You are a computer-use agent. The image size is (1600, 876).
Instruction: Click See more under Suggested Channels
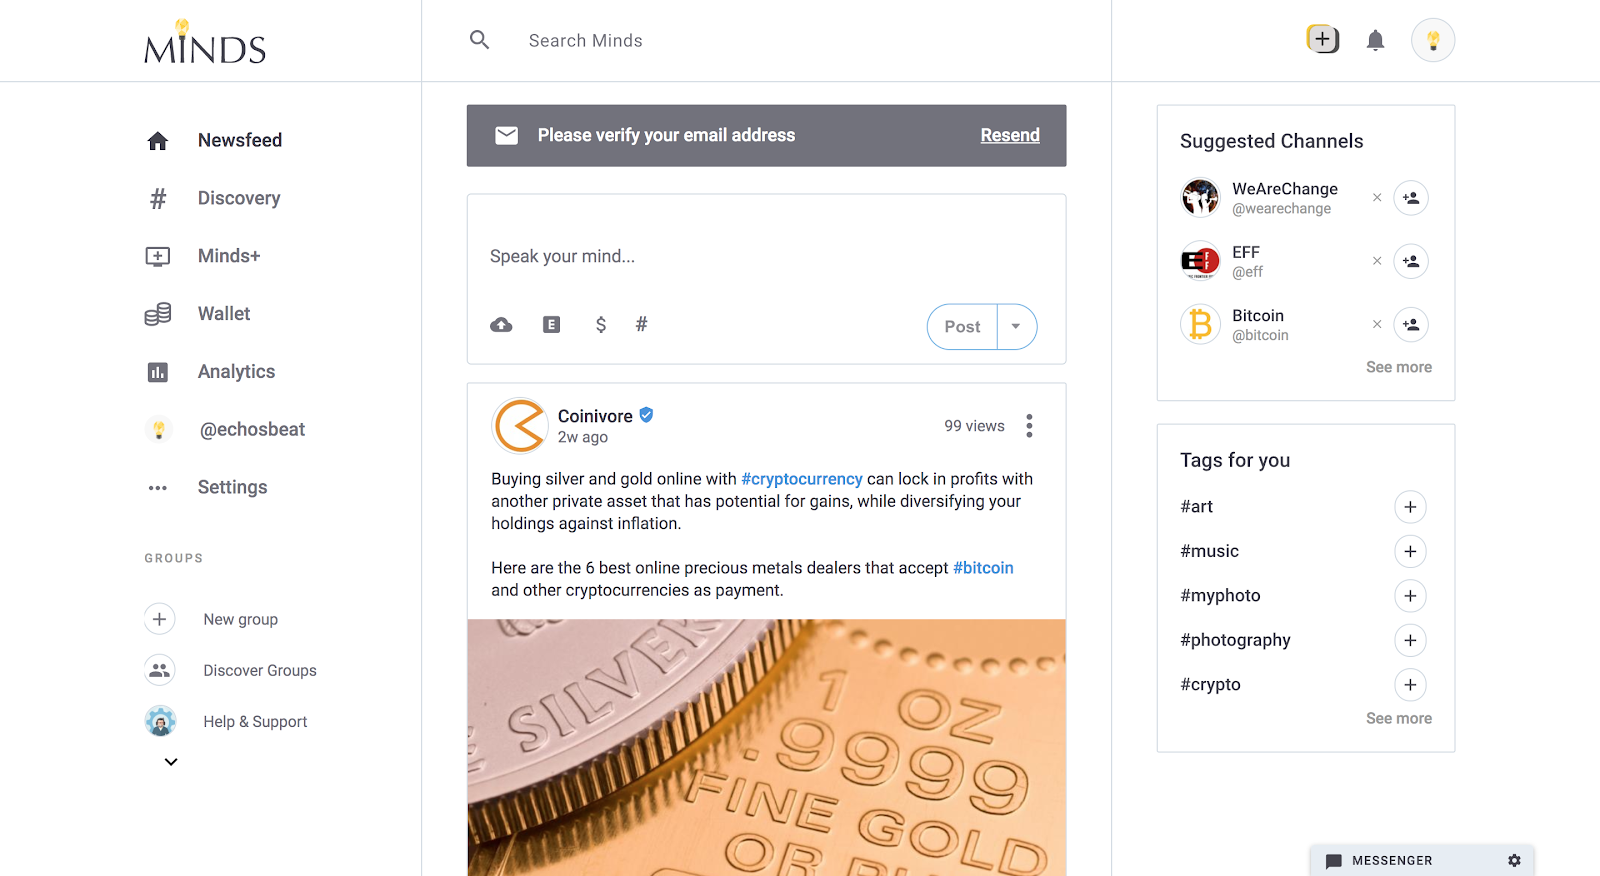pyautogui.click(x=1399, y=367)
